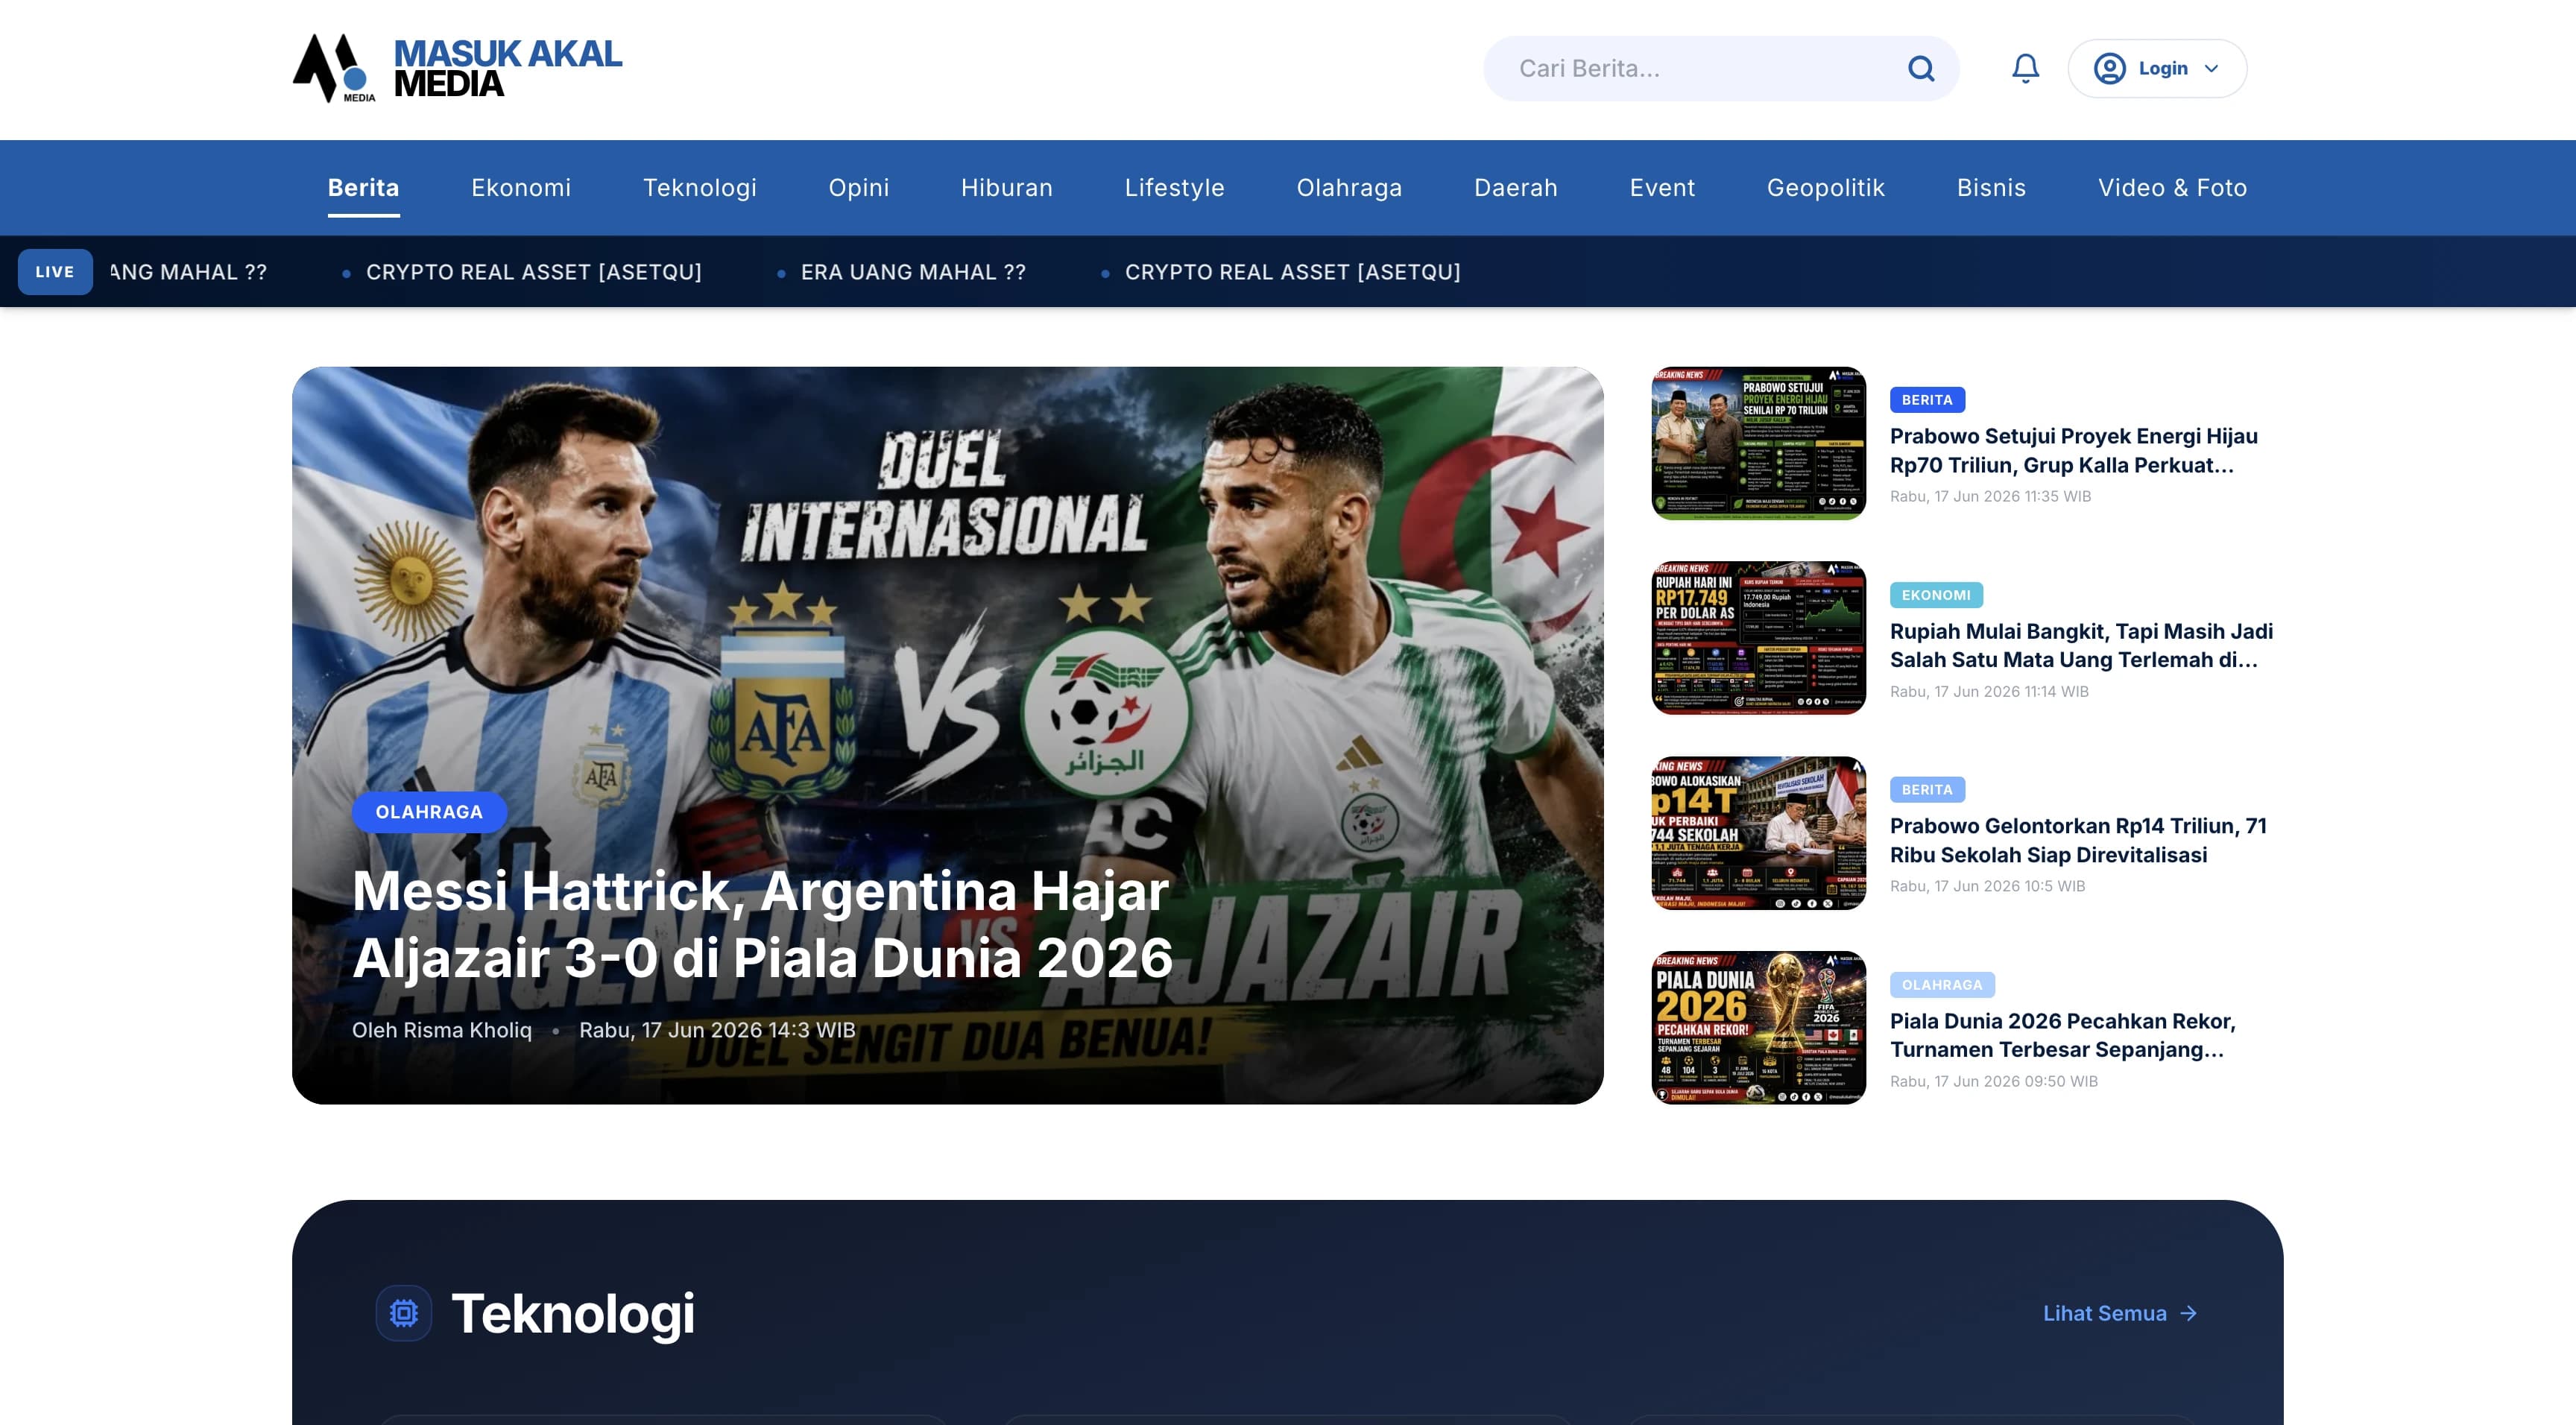
Task: Open the Video & Foto section
Action: pyautogui.click(x=2172, y=187)
